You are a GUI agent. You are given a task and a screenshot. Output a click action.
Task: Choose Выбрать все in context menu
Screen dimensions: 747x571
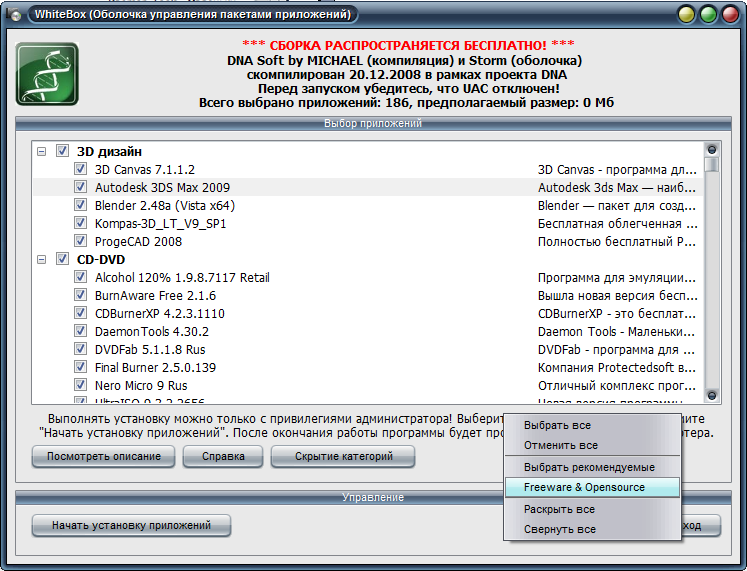(592, 425)
